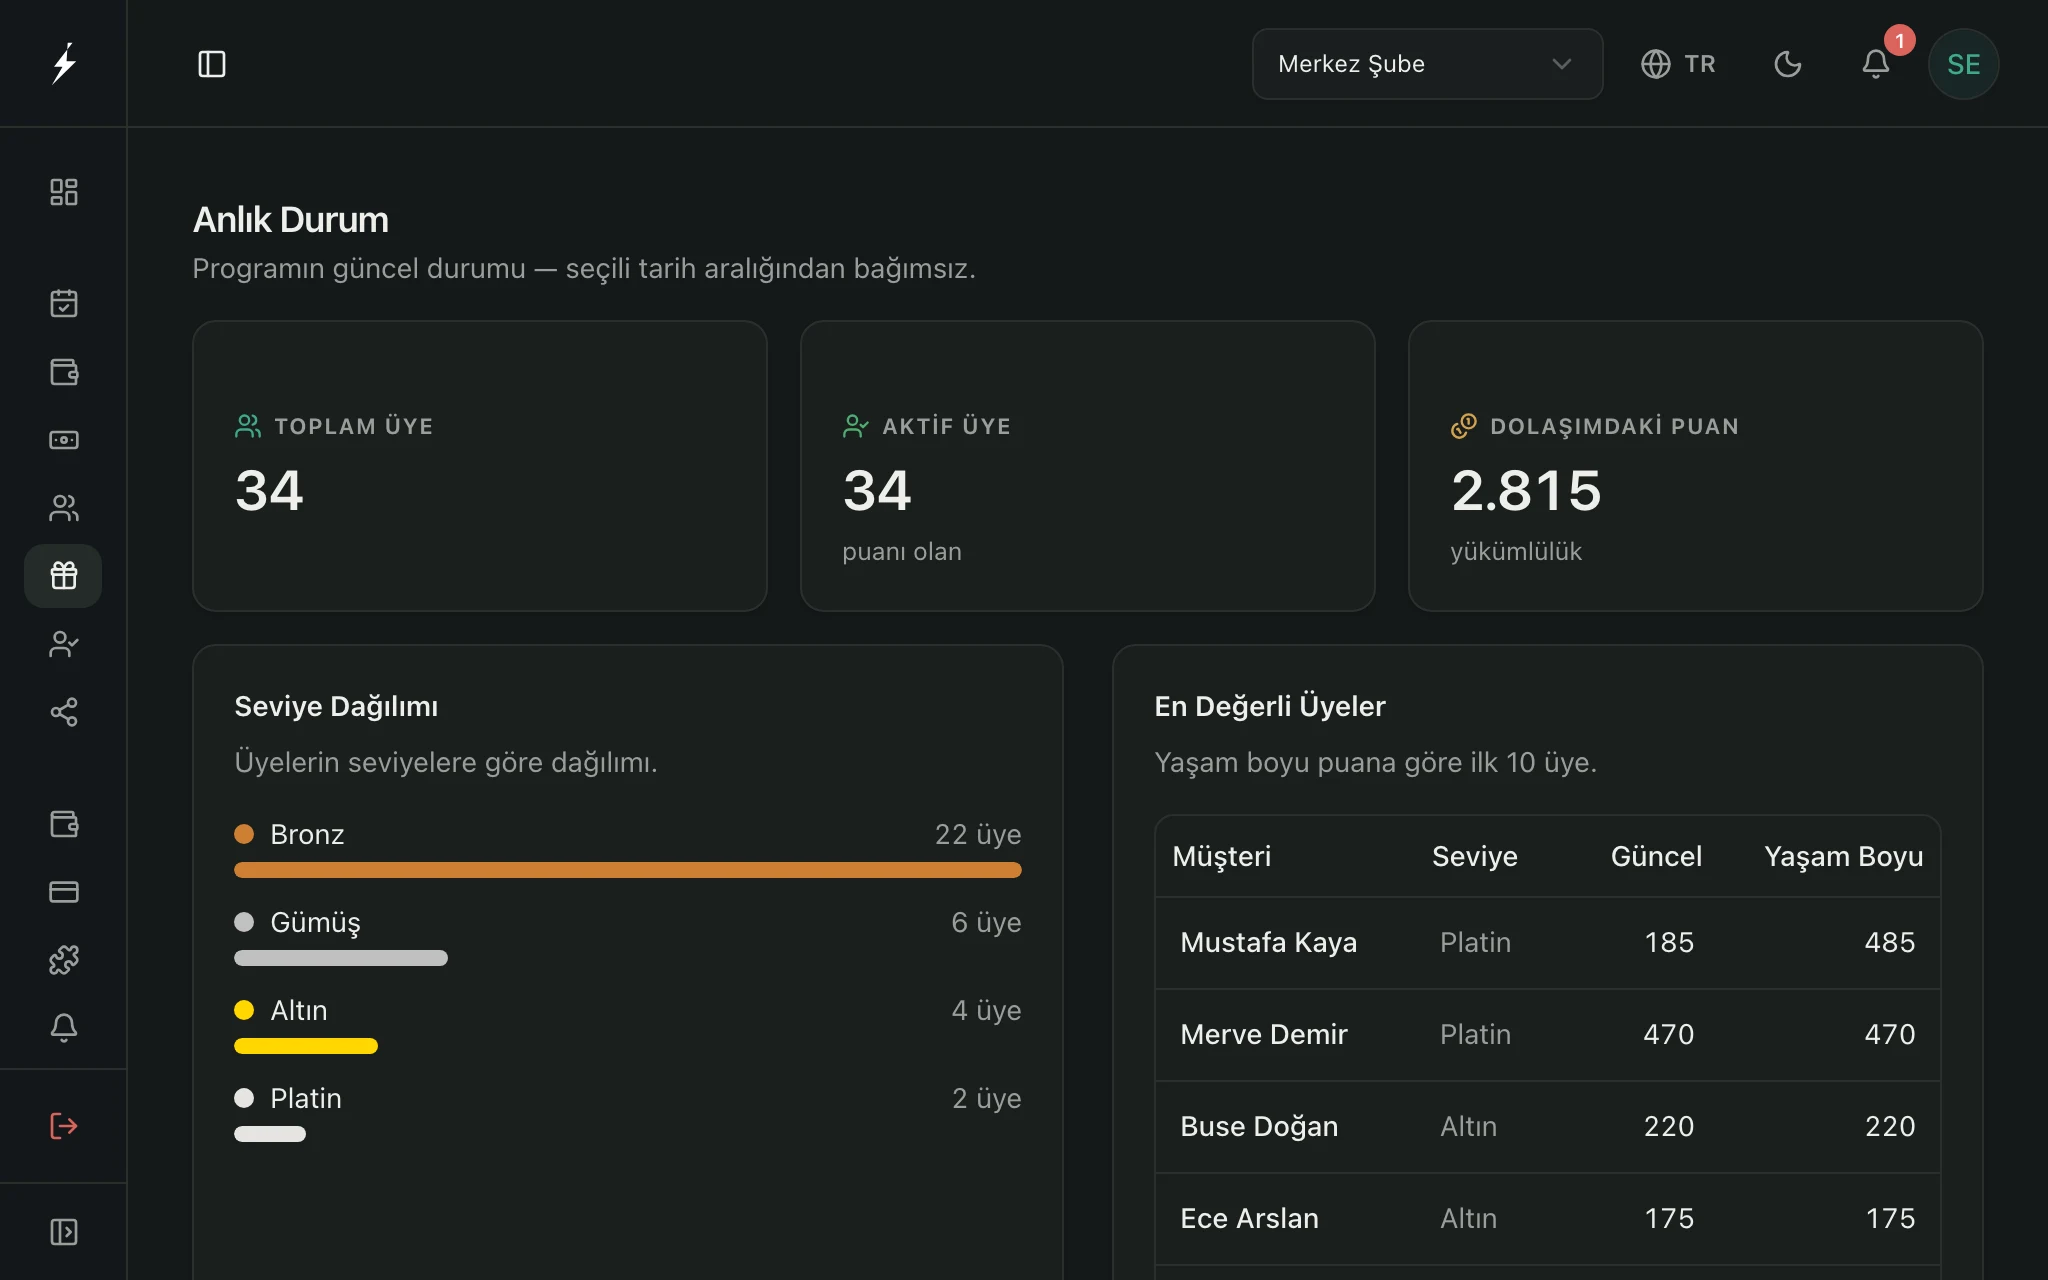Open the share nodes icon in sidebar

[64, 712]
